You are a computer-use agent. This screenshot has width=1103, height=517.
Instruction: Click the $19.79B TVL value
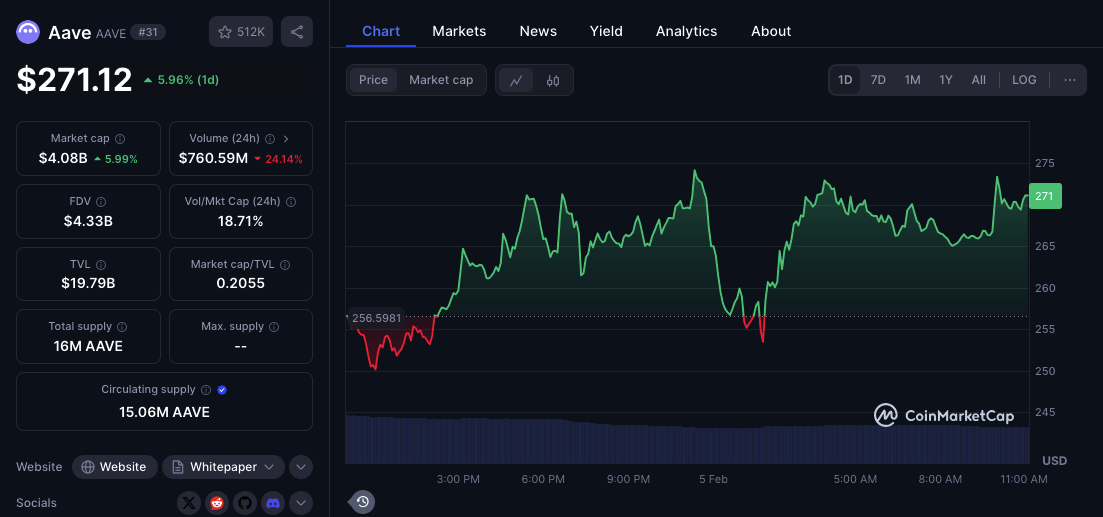click(x=88, y=283)
